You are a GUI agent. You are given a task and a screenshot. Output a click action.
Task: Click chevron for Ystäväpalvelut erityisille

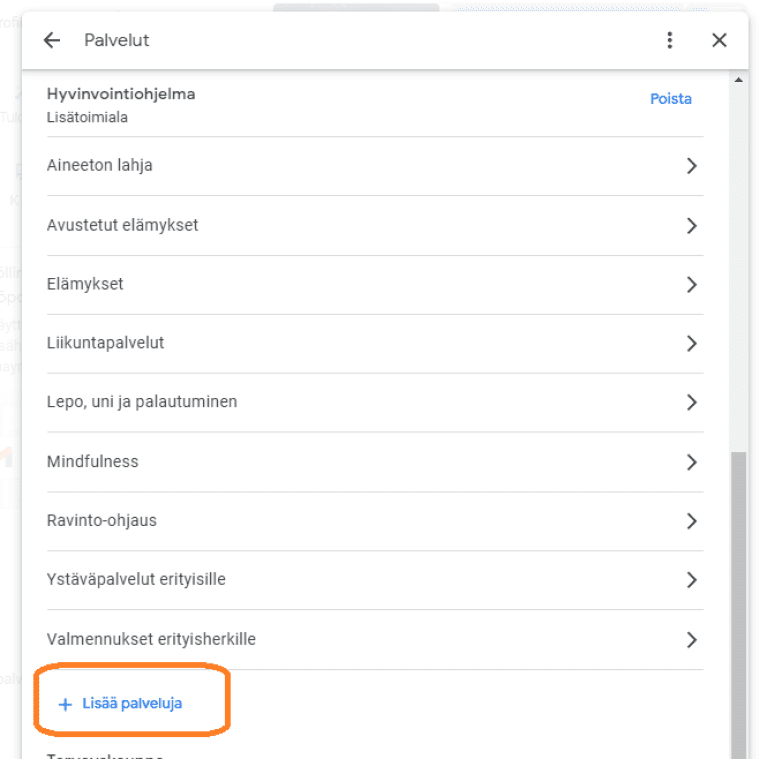pyautogui.click(x=691, y=580)
